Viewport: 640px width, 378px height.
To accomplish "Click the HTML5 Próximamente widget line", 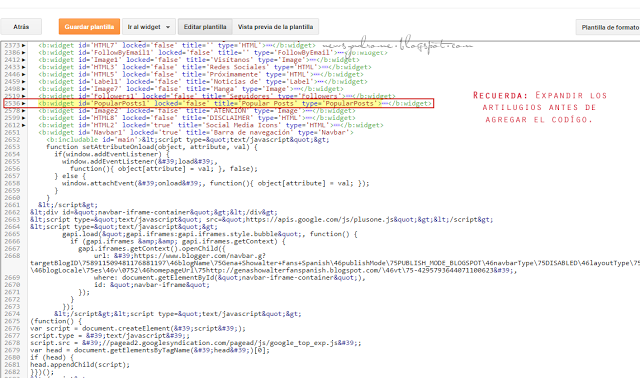I will 201,74.
